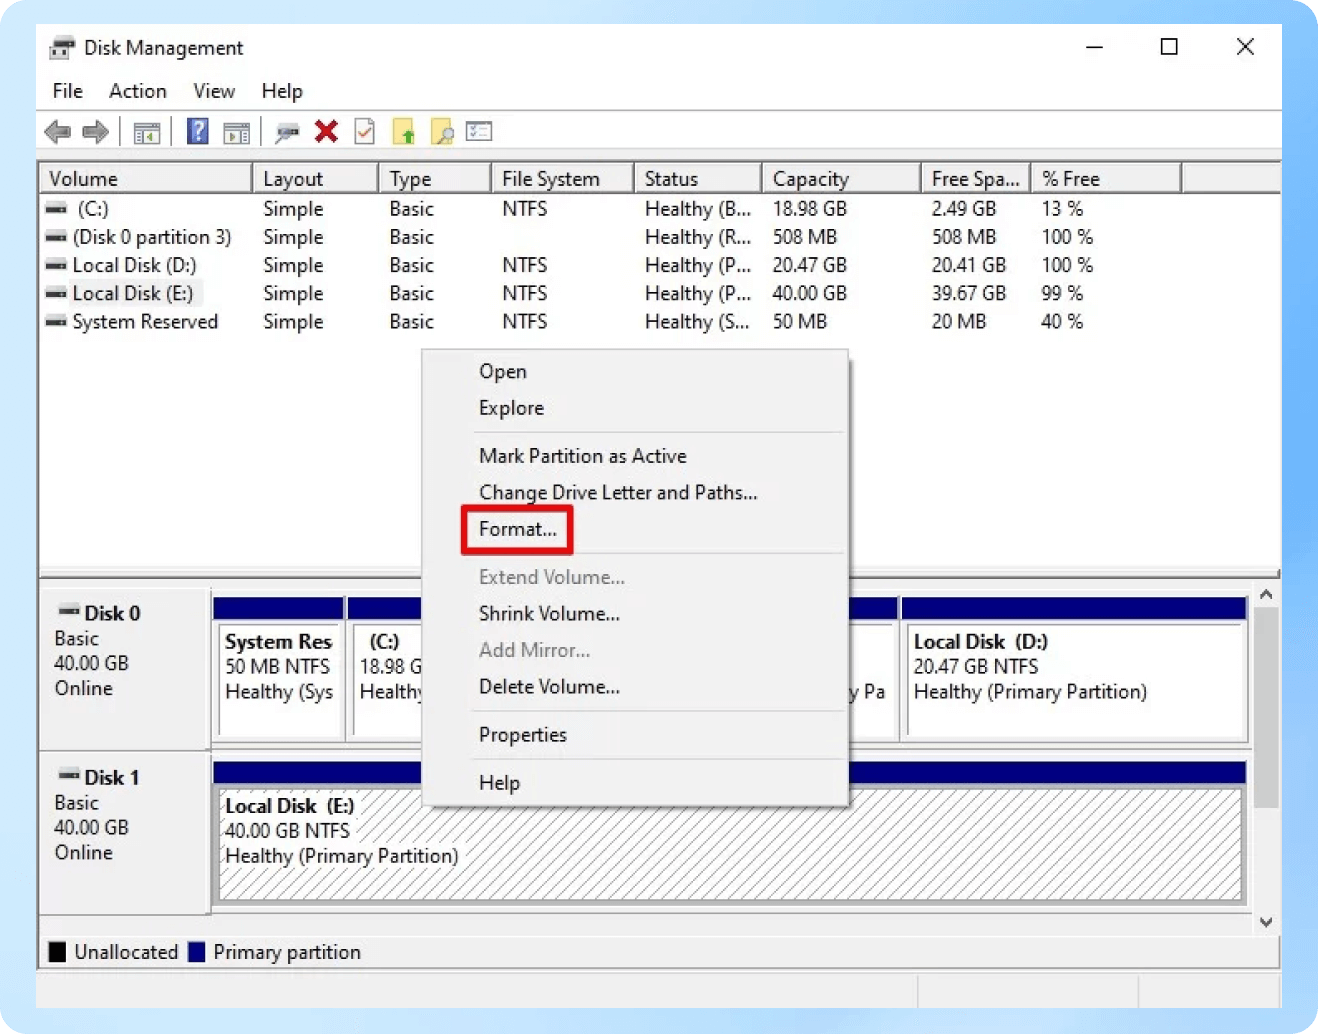This screenshot has width=1318, height=1034.
Task: Click the blue question mark Help toolbar icon
Action: click(198, 131)
